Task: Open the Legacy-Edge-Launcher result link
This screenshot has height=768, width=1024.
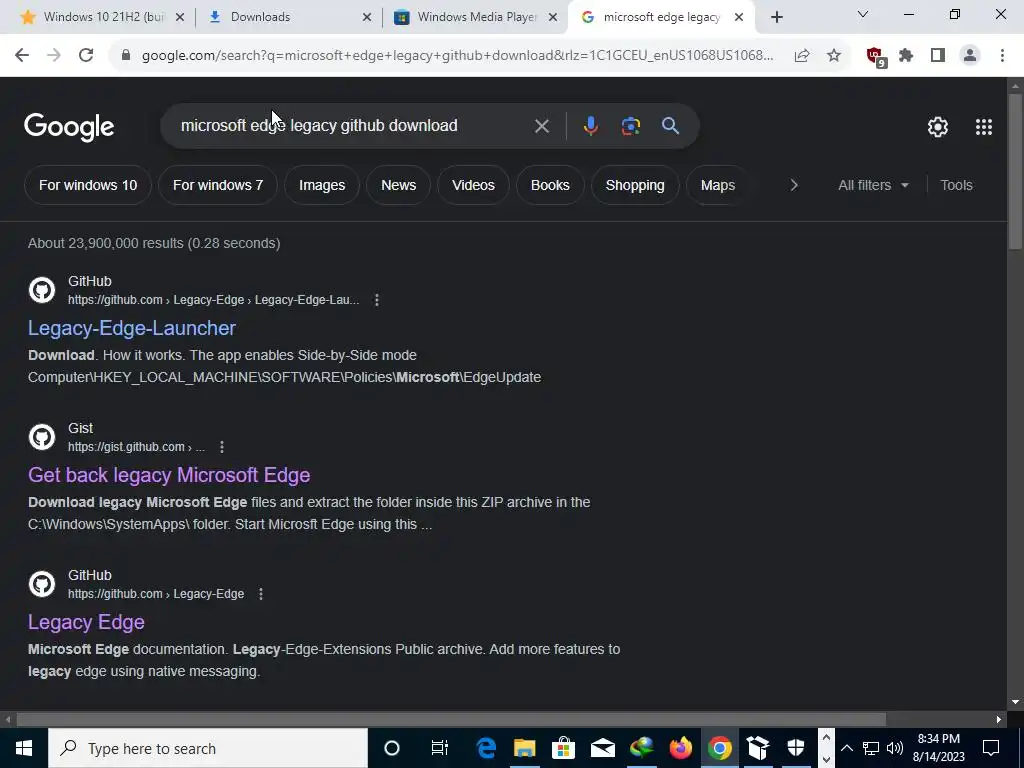Action: pyautogui.click(x=132, y=328)
